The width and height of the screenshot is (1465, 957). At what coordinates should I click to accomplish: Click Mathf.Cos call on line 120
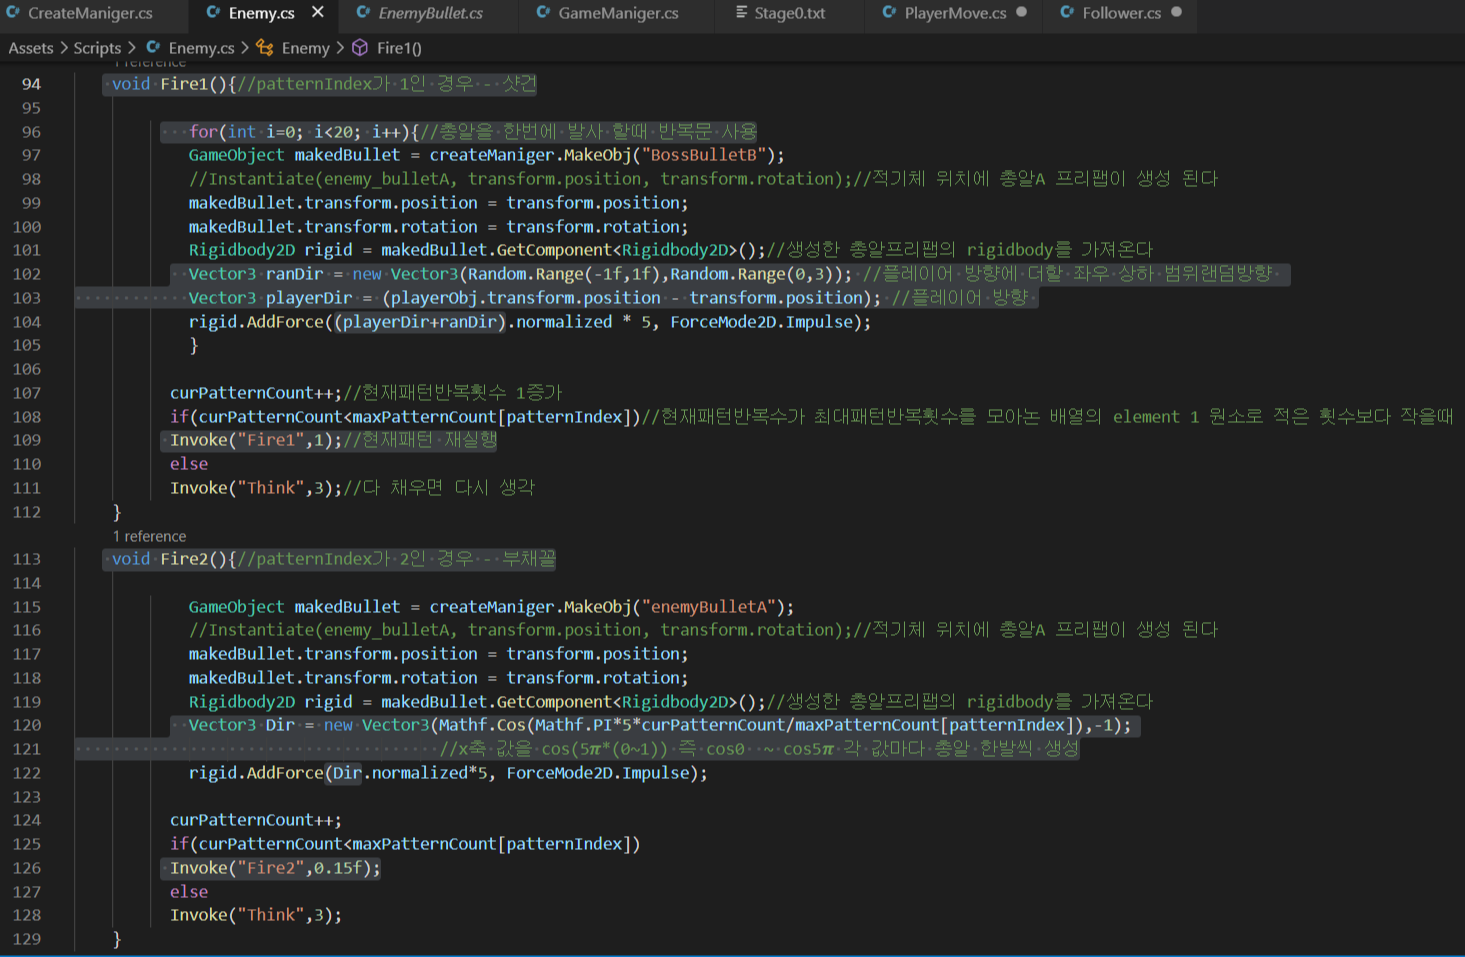pyautogui.click(x=757, y=725)
